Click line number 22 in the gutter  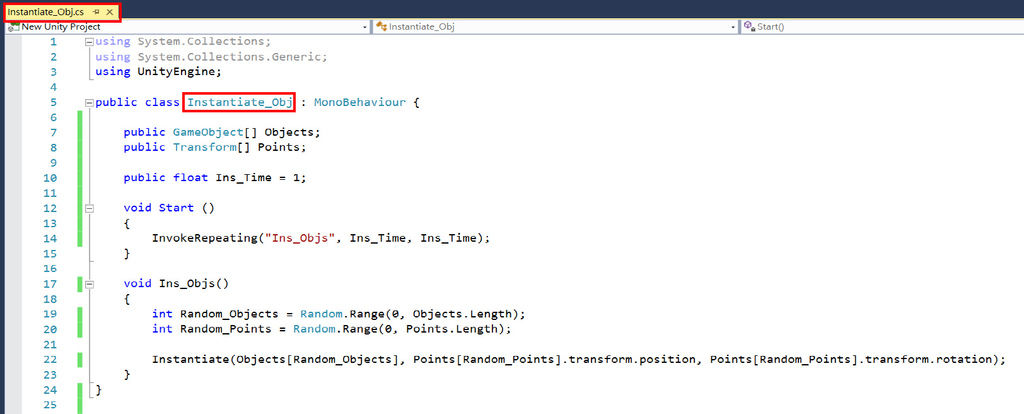pos(50,359)
